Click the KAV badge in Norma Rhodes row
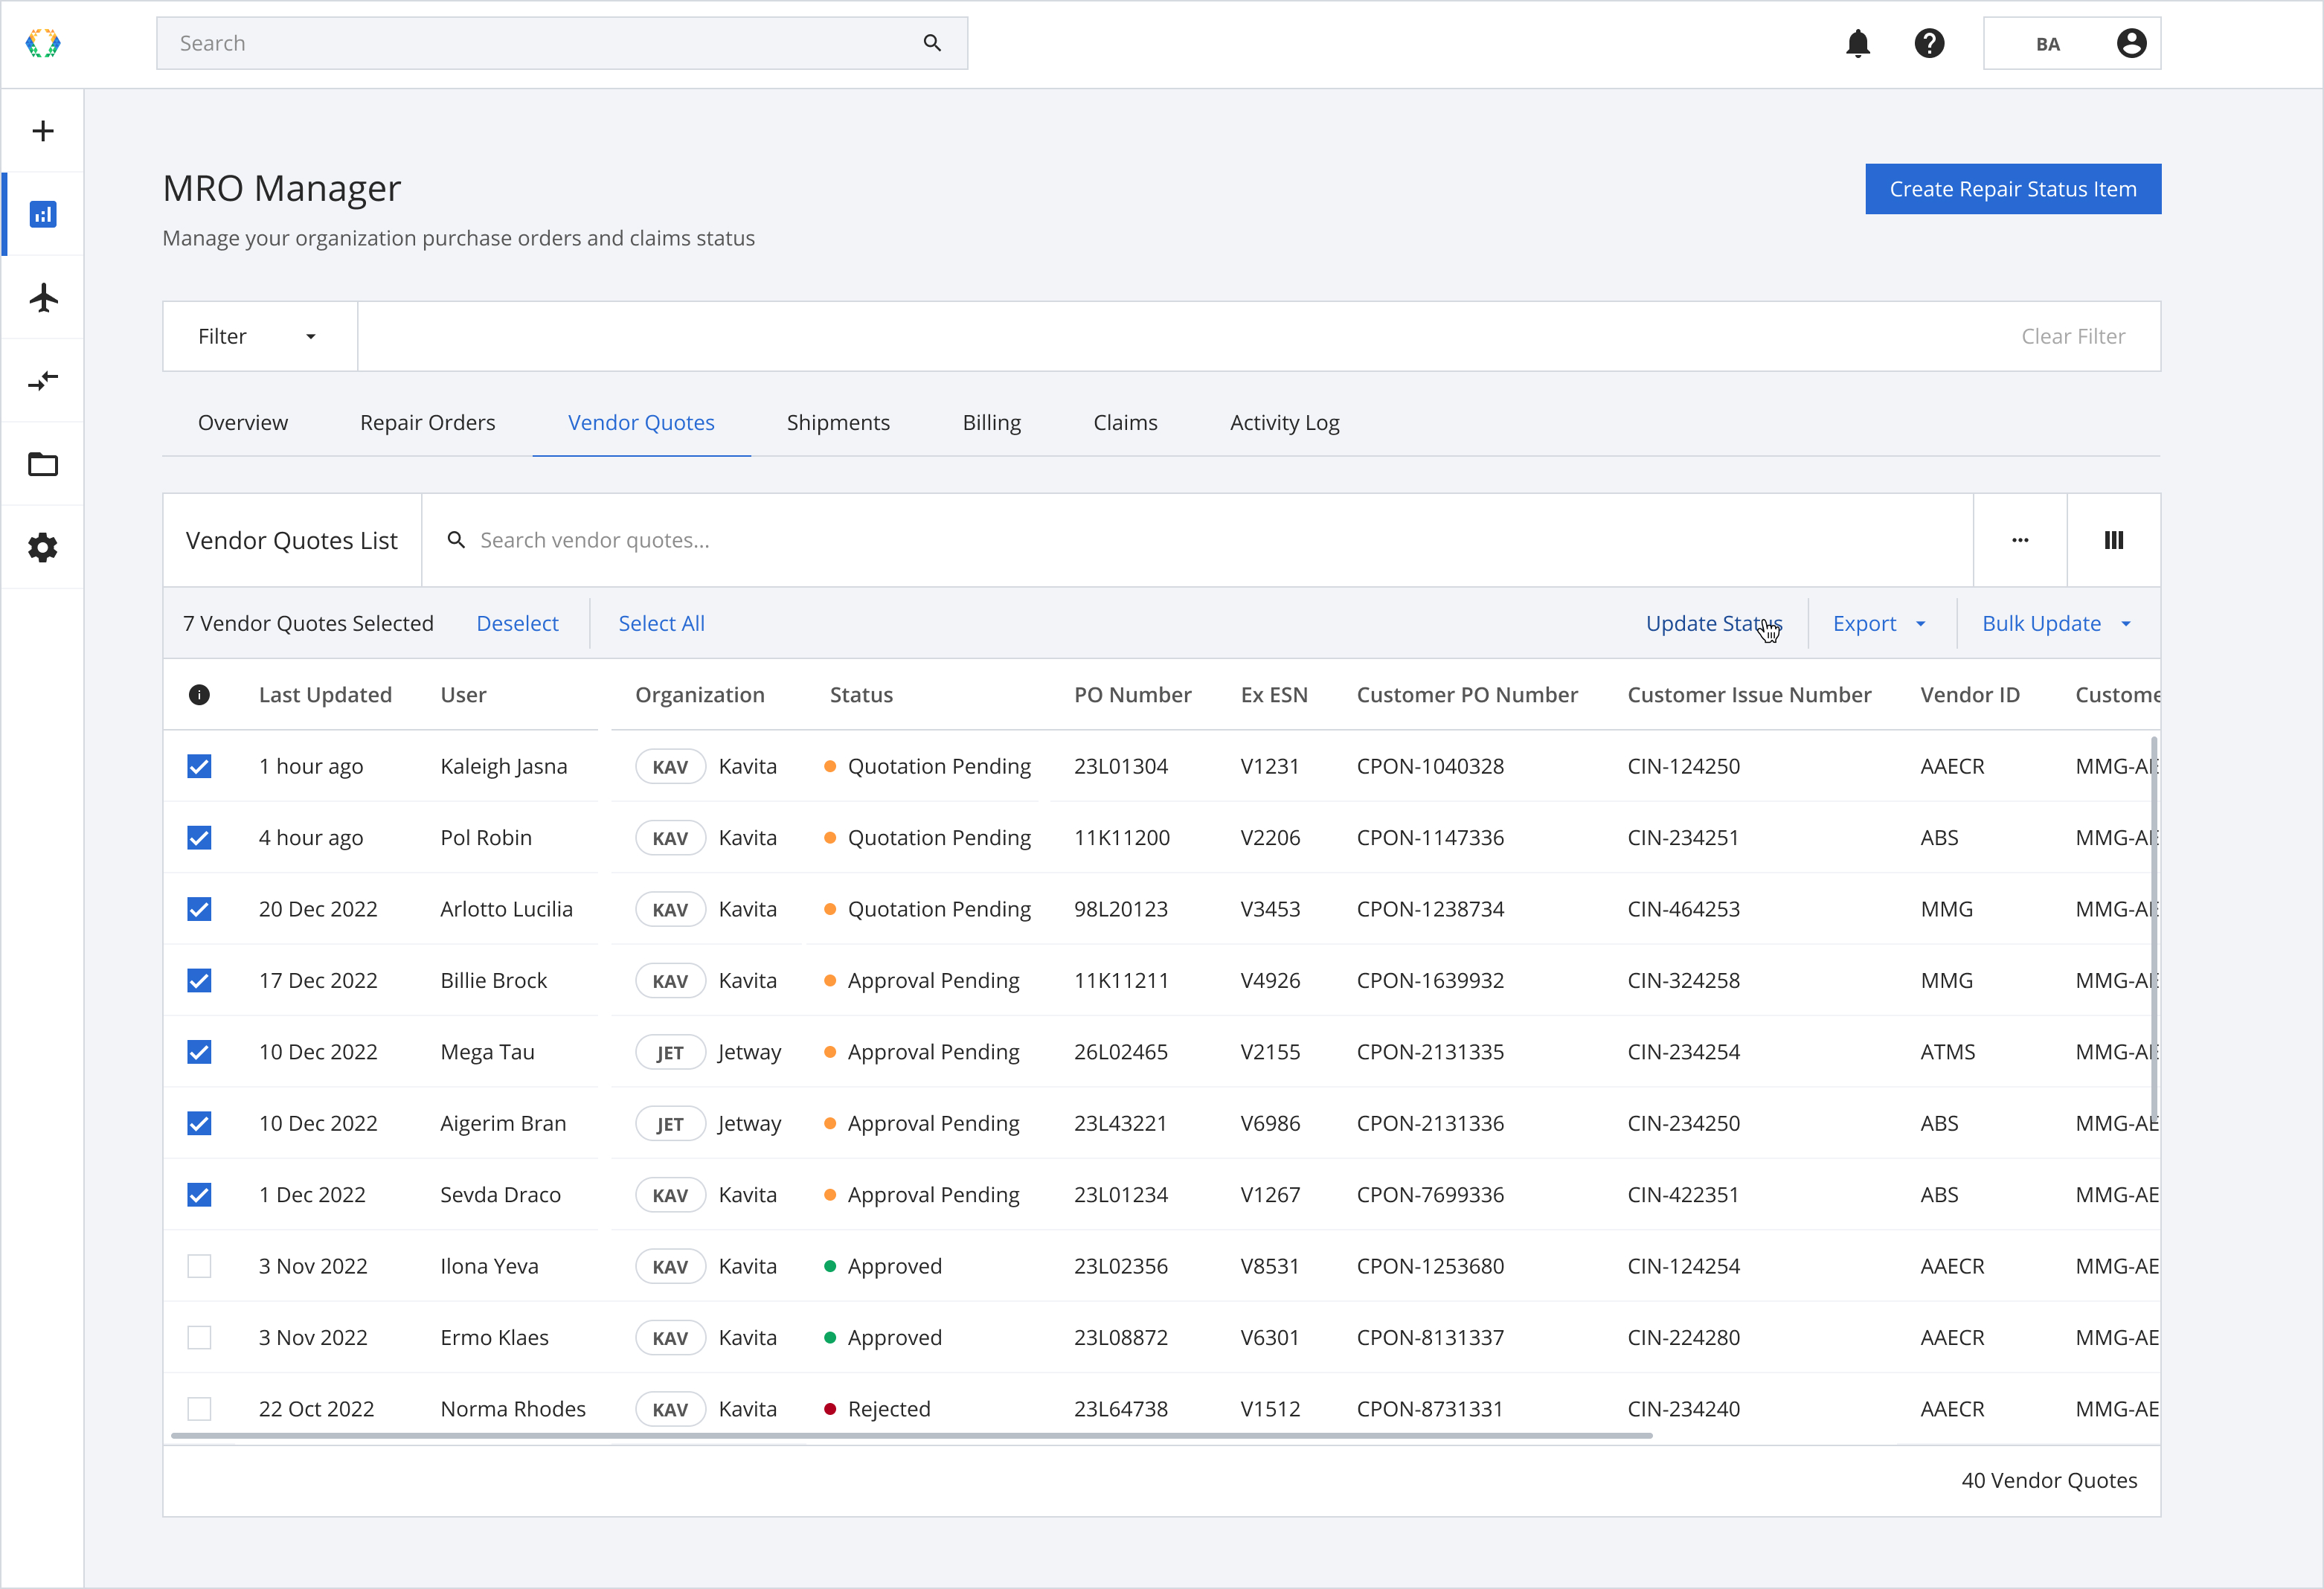Image resolution: width=2324 pixels, height=1589 pixels. pyautogui.click(x=670, y=1410)
